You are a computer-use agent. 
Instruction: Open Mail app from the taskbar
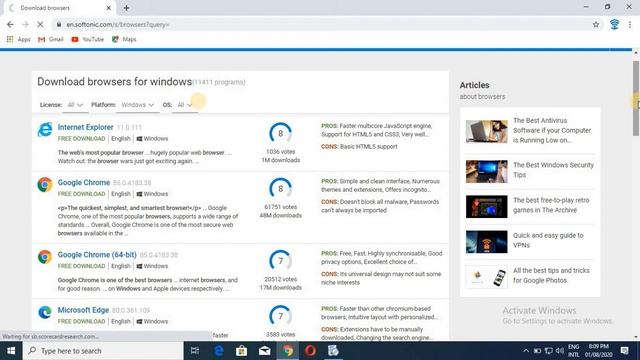click(264, 351)
